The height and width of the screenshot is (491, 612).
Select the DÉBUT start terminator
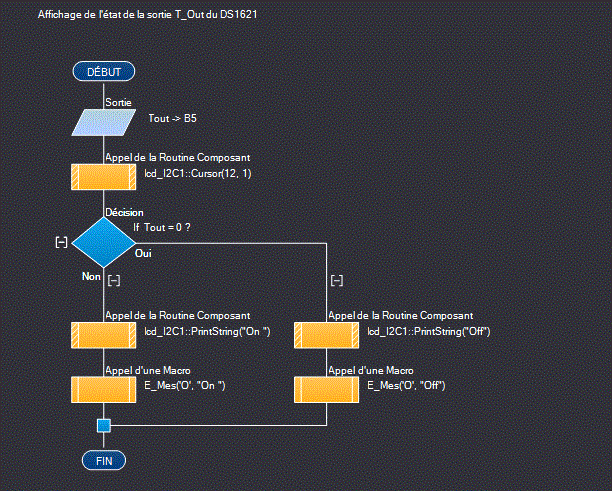(103, 71)
